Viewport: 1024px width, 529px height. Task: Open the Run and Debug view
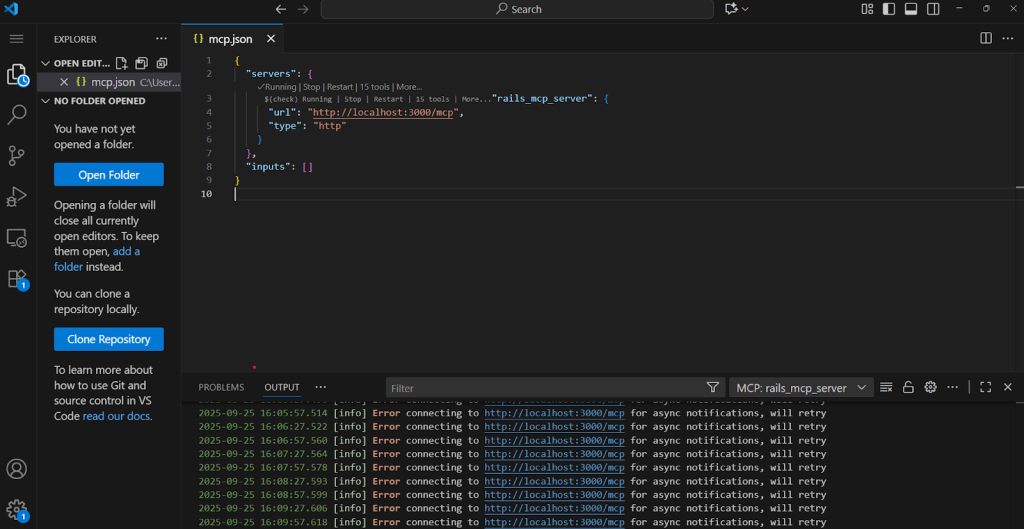(17, 196)
